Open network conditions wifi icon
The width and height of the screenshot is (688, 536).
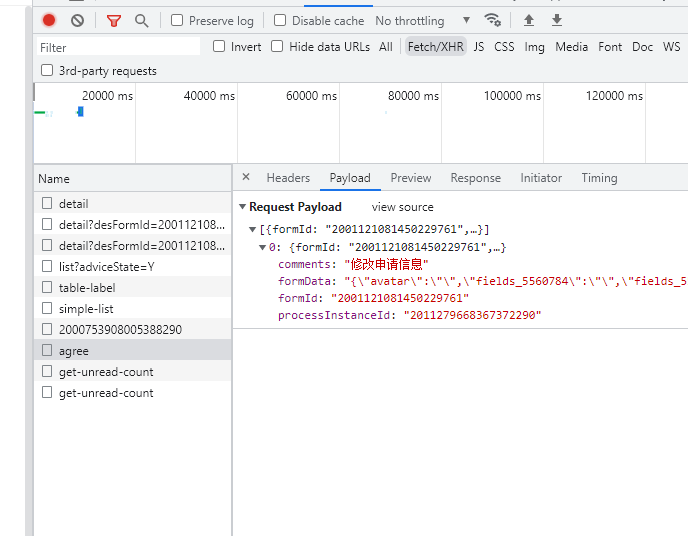click(x=492, y=20)
